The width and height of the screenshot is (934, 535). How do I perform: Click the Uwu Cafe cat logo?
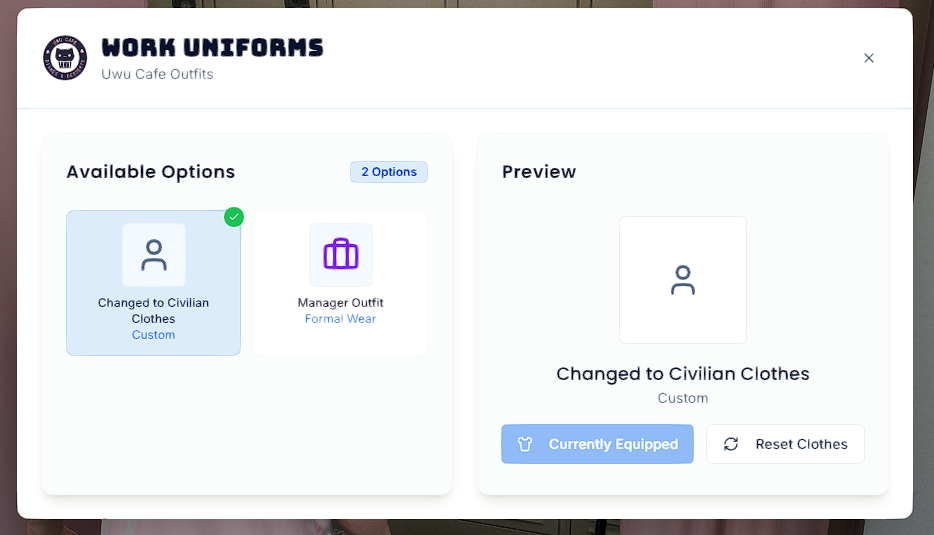65,58
